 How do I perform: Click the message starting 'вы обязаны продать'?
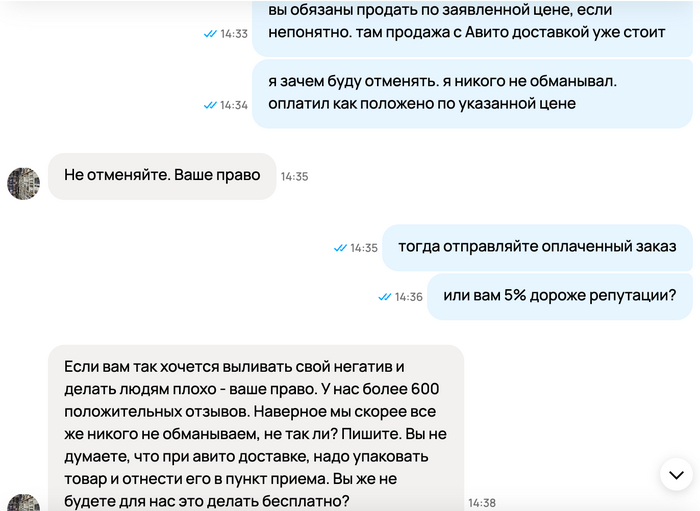(472, 22)
